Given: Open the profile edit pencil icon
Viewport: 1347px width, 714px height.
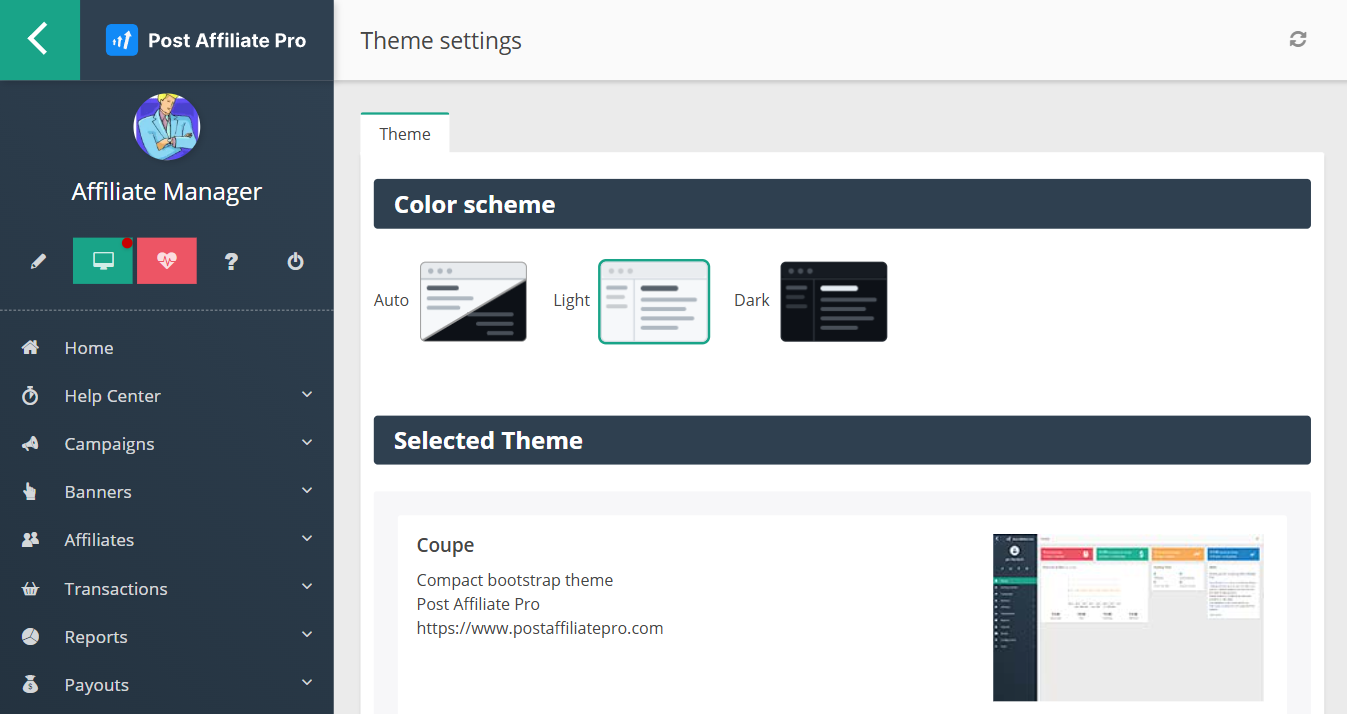Looking at the screenshot, I should (x=38, y=260).
